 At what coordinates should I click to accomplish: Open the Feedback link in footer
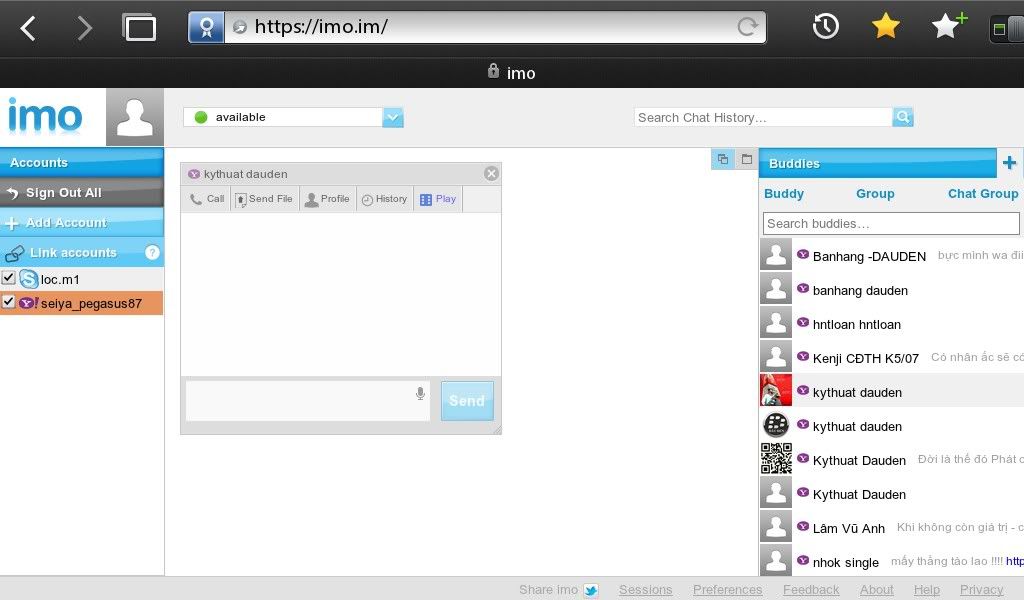tap(811, 590)
